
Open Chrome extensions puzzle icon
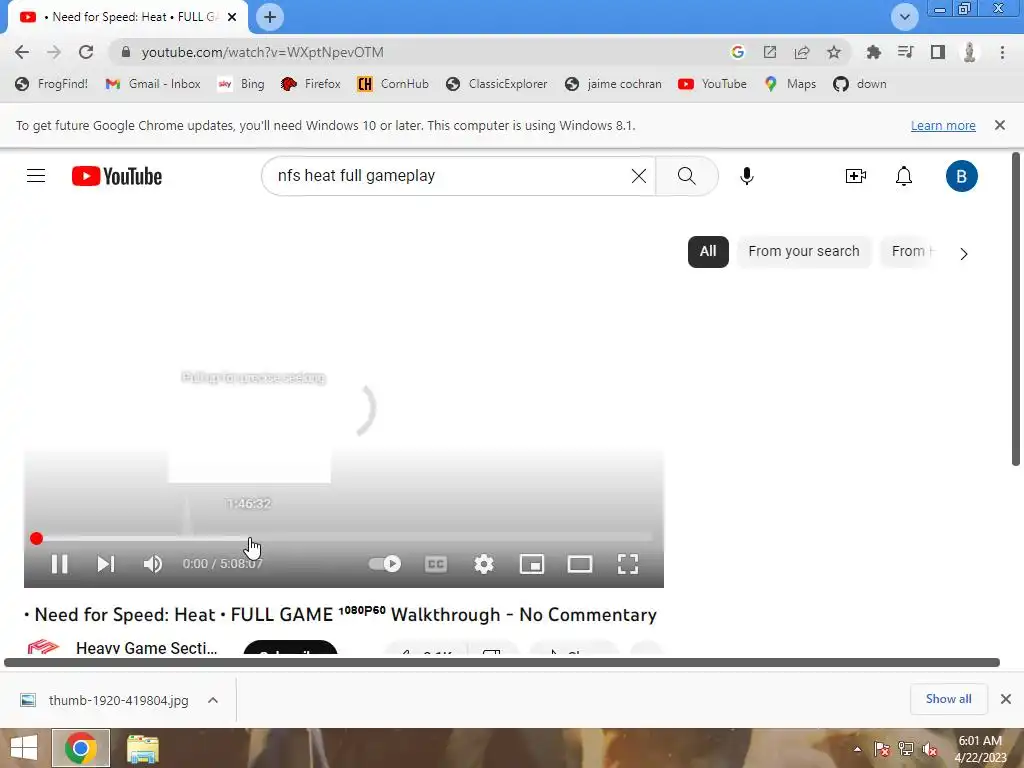(x=873, y=52)
